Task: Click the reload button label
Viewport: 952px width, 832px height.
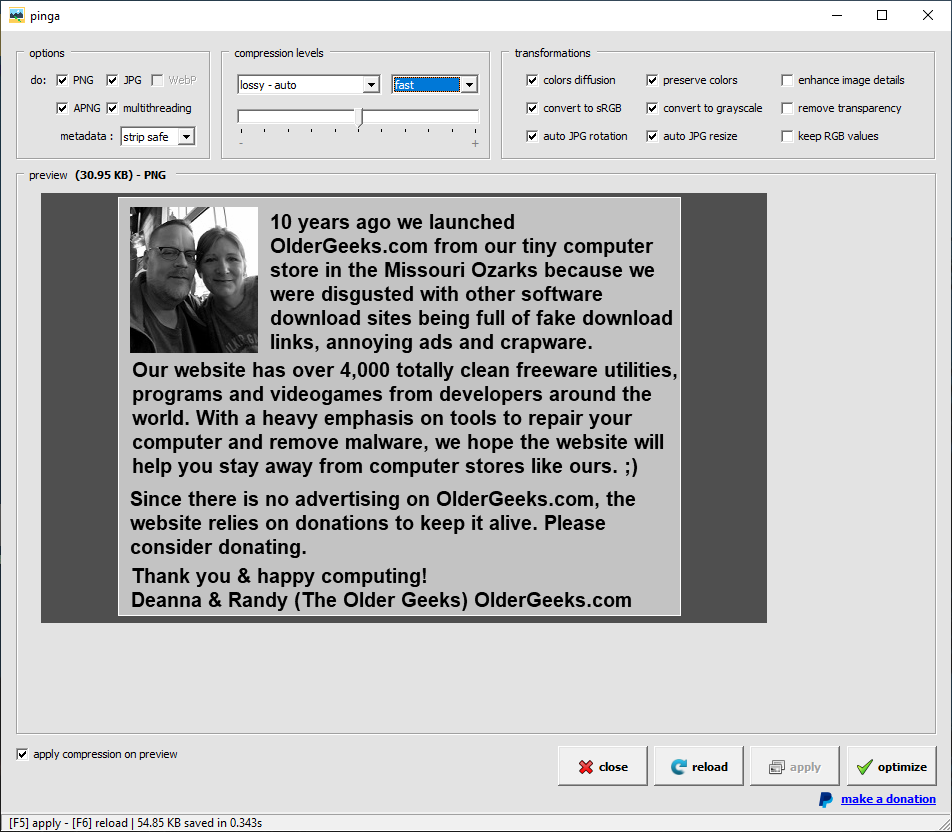Action: [710, 767]
